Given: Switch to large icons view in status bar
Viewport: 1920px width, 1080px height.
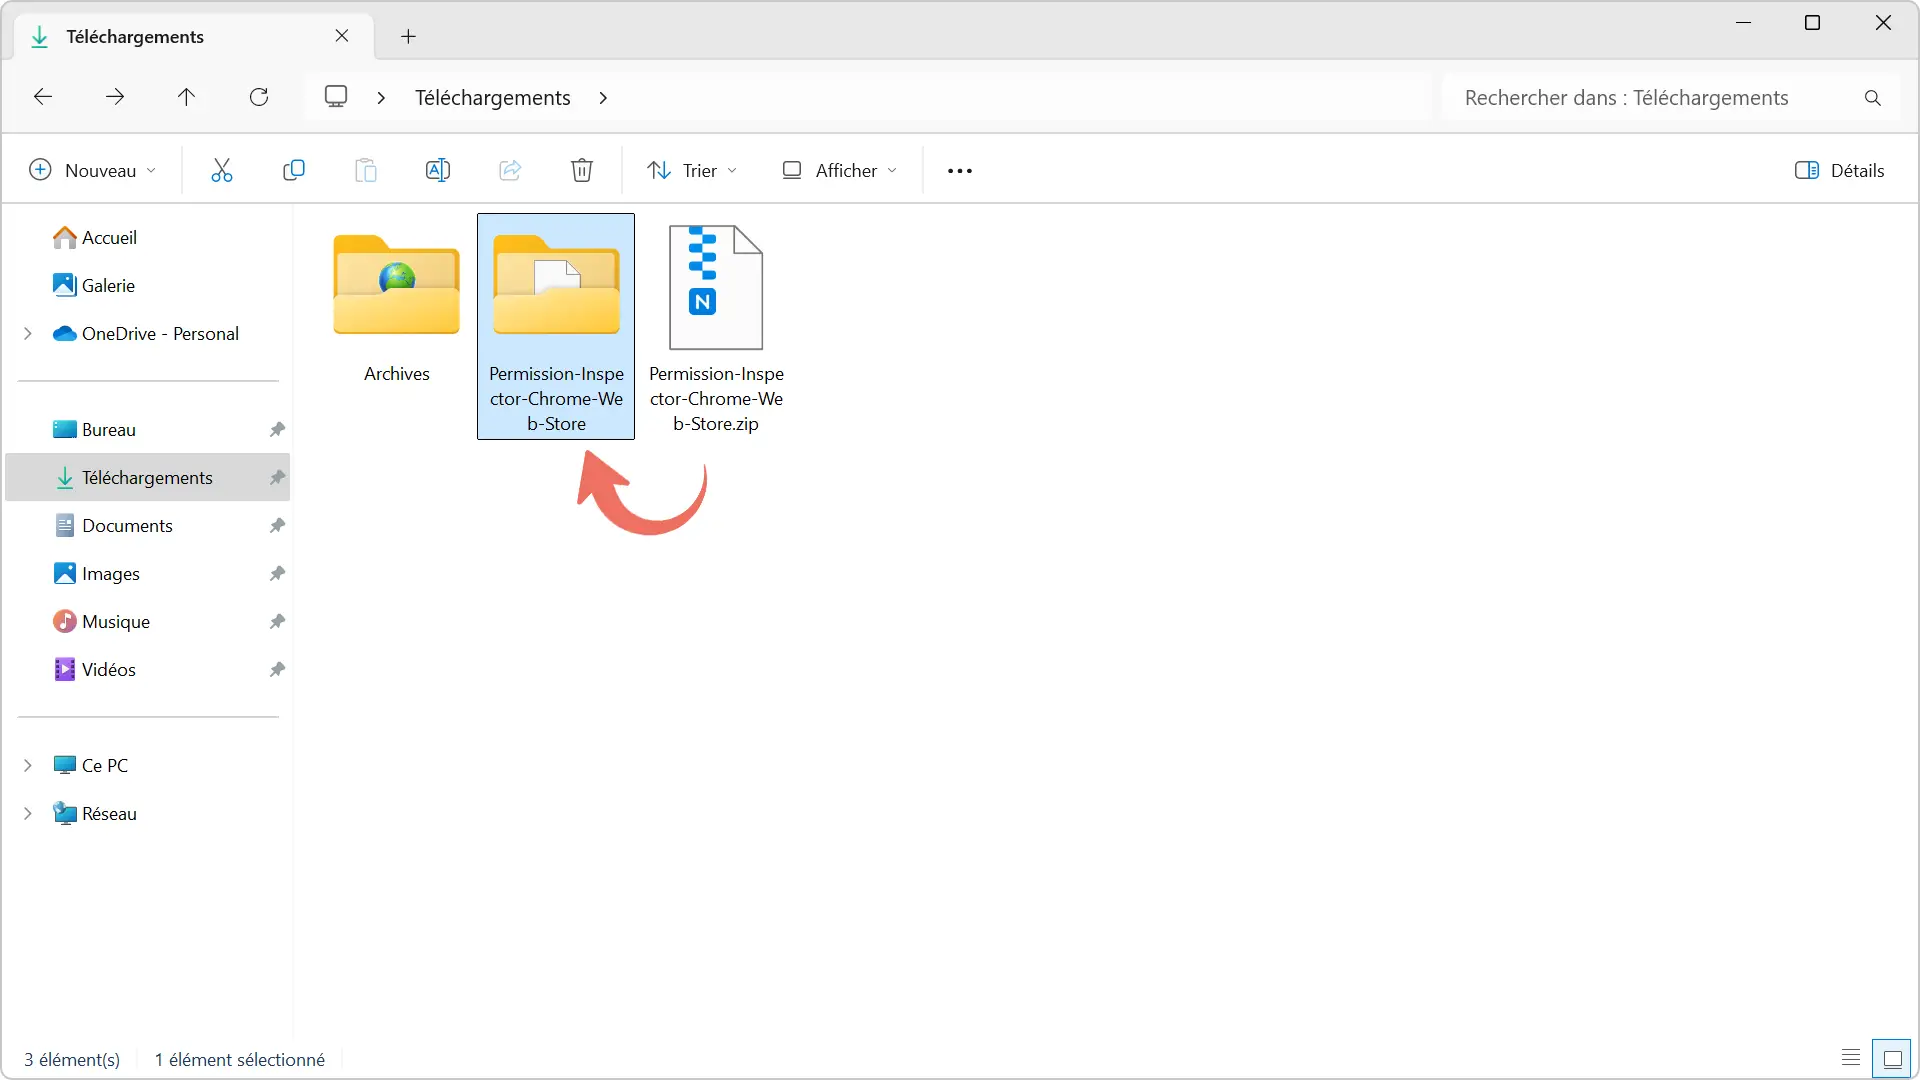Looking at the screenshot, I should pyautogui.click(x=1892, y=1058).
